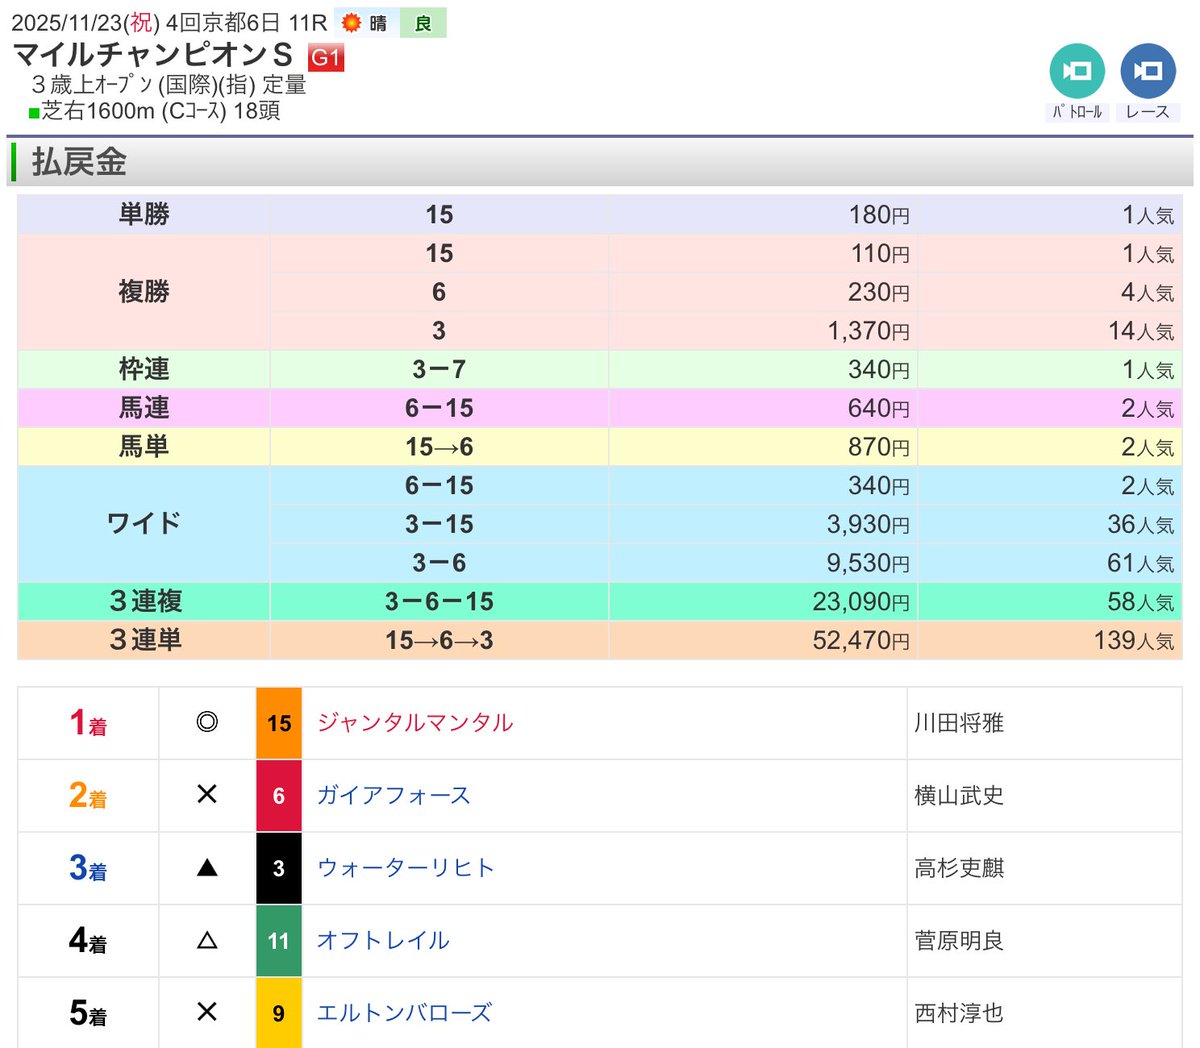This screenshot has width=1200, height=1048.
Task: Click the ワイド combination 3-6
Action: [439, 563]
